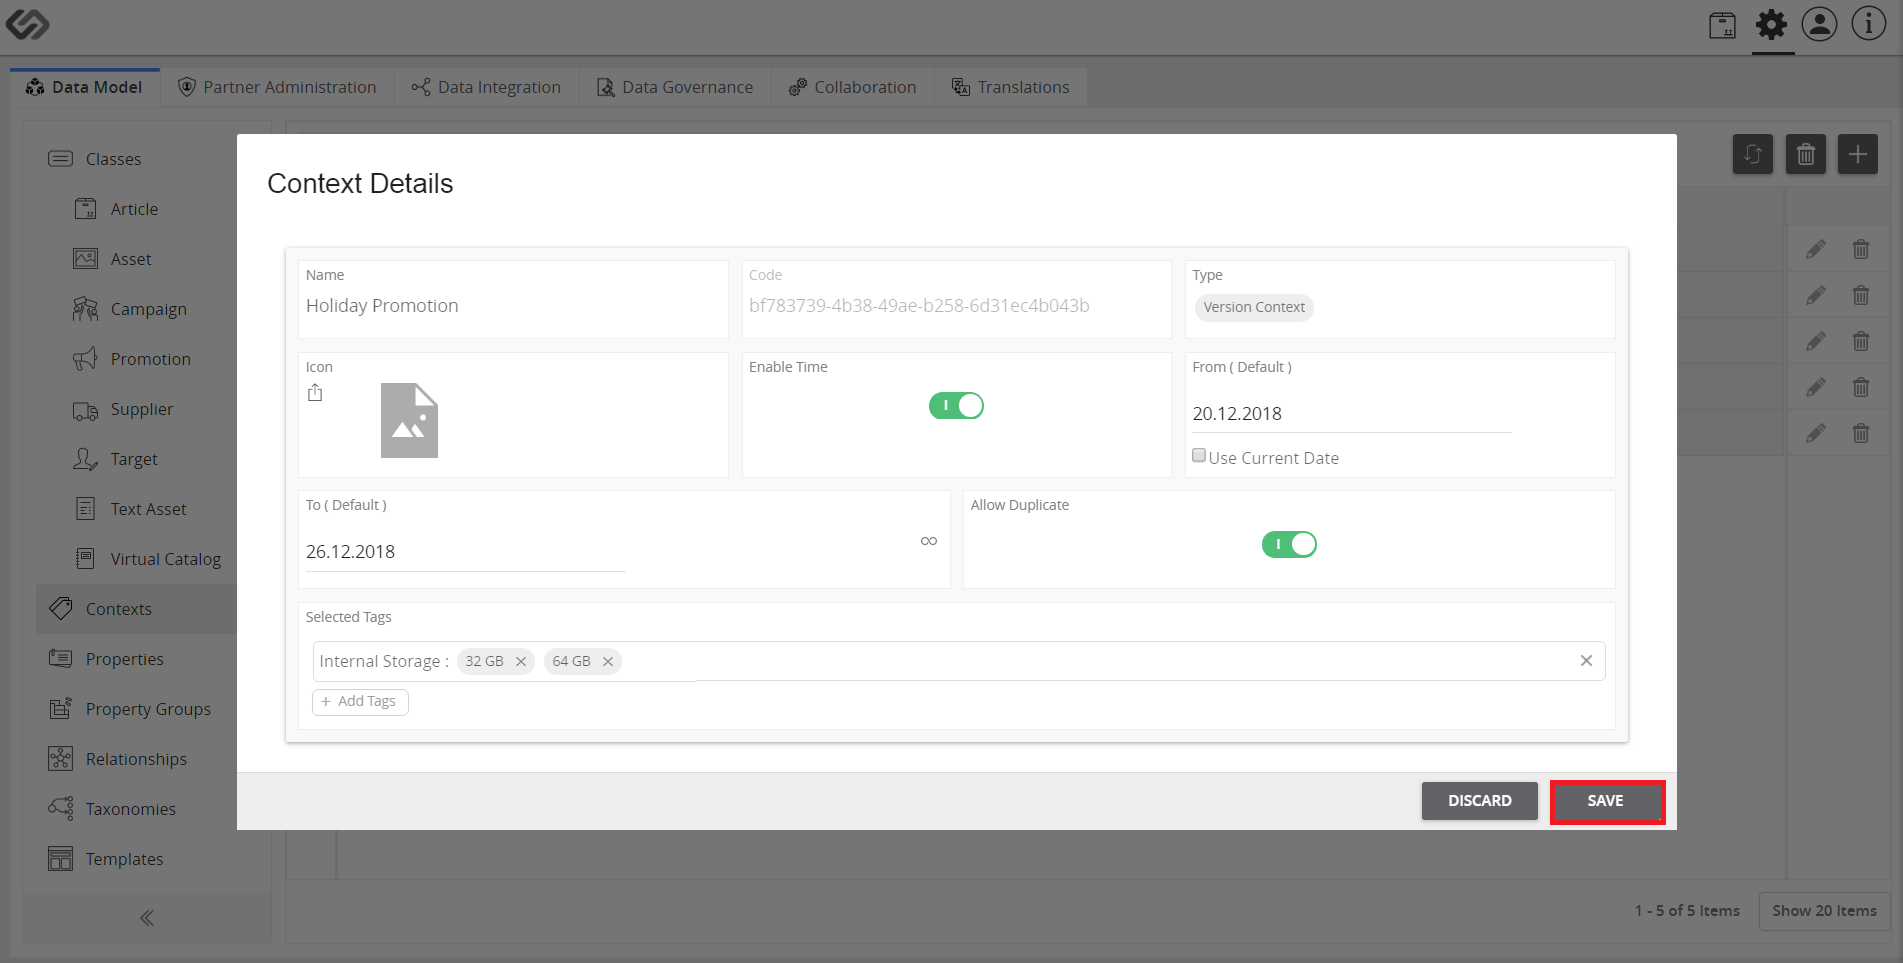Click the DISCARD button
1903x963 pixels.
[1479, 801]
